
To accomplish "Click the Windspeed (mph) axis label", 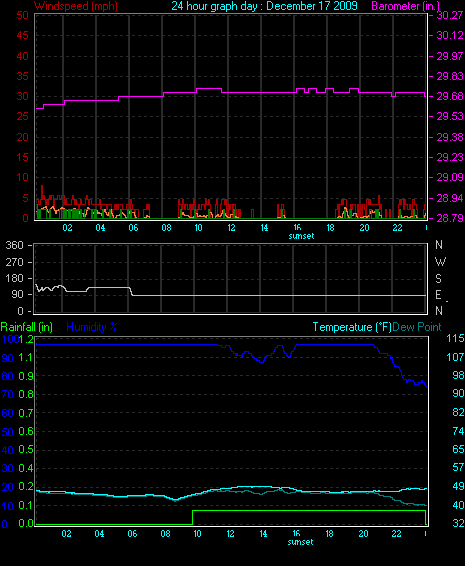I will point(75,6).
